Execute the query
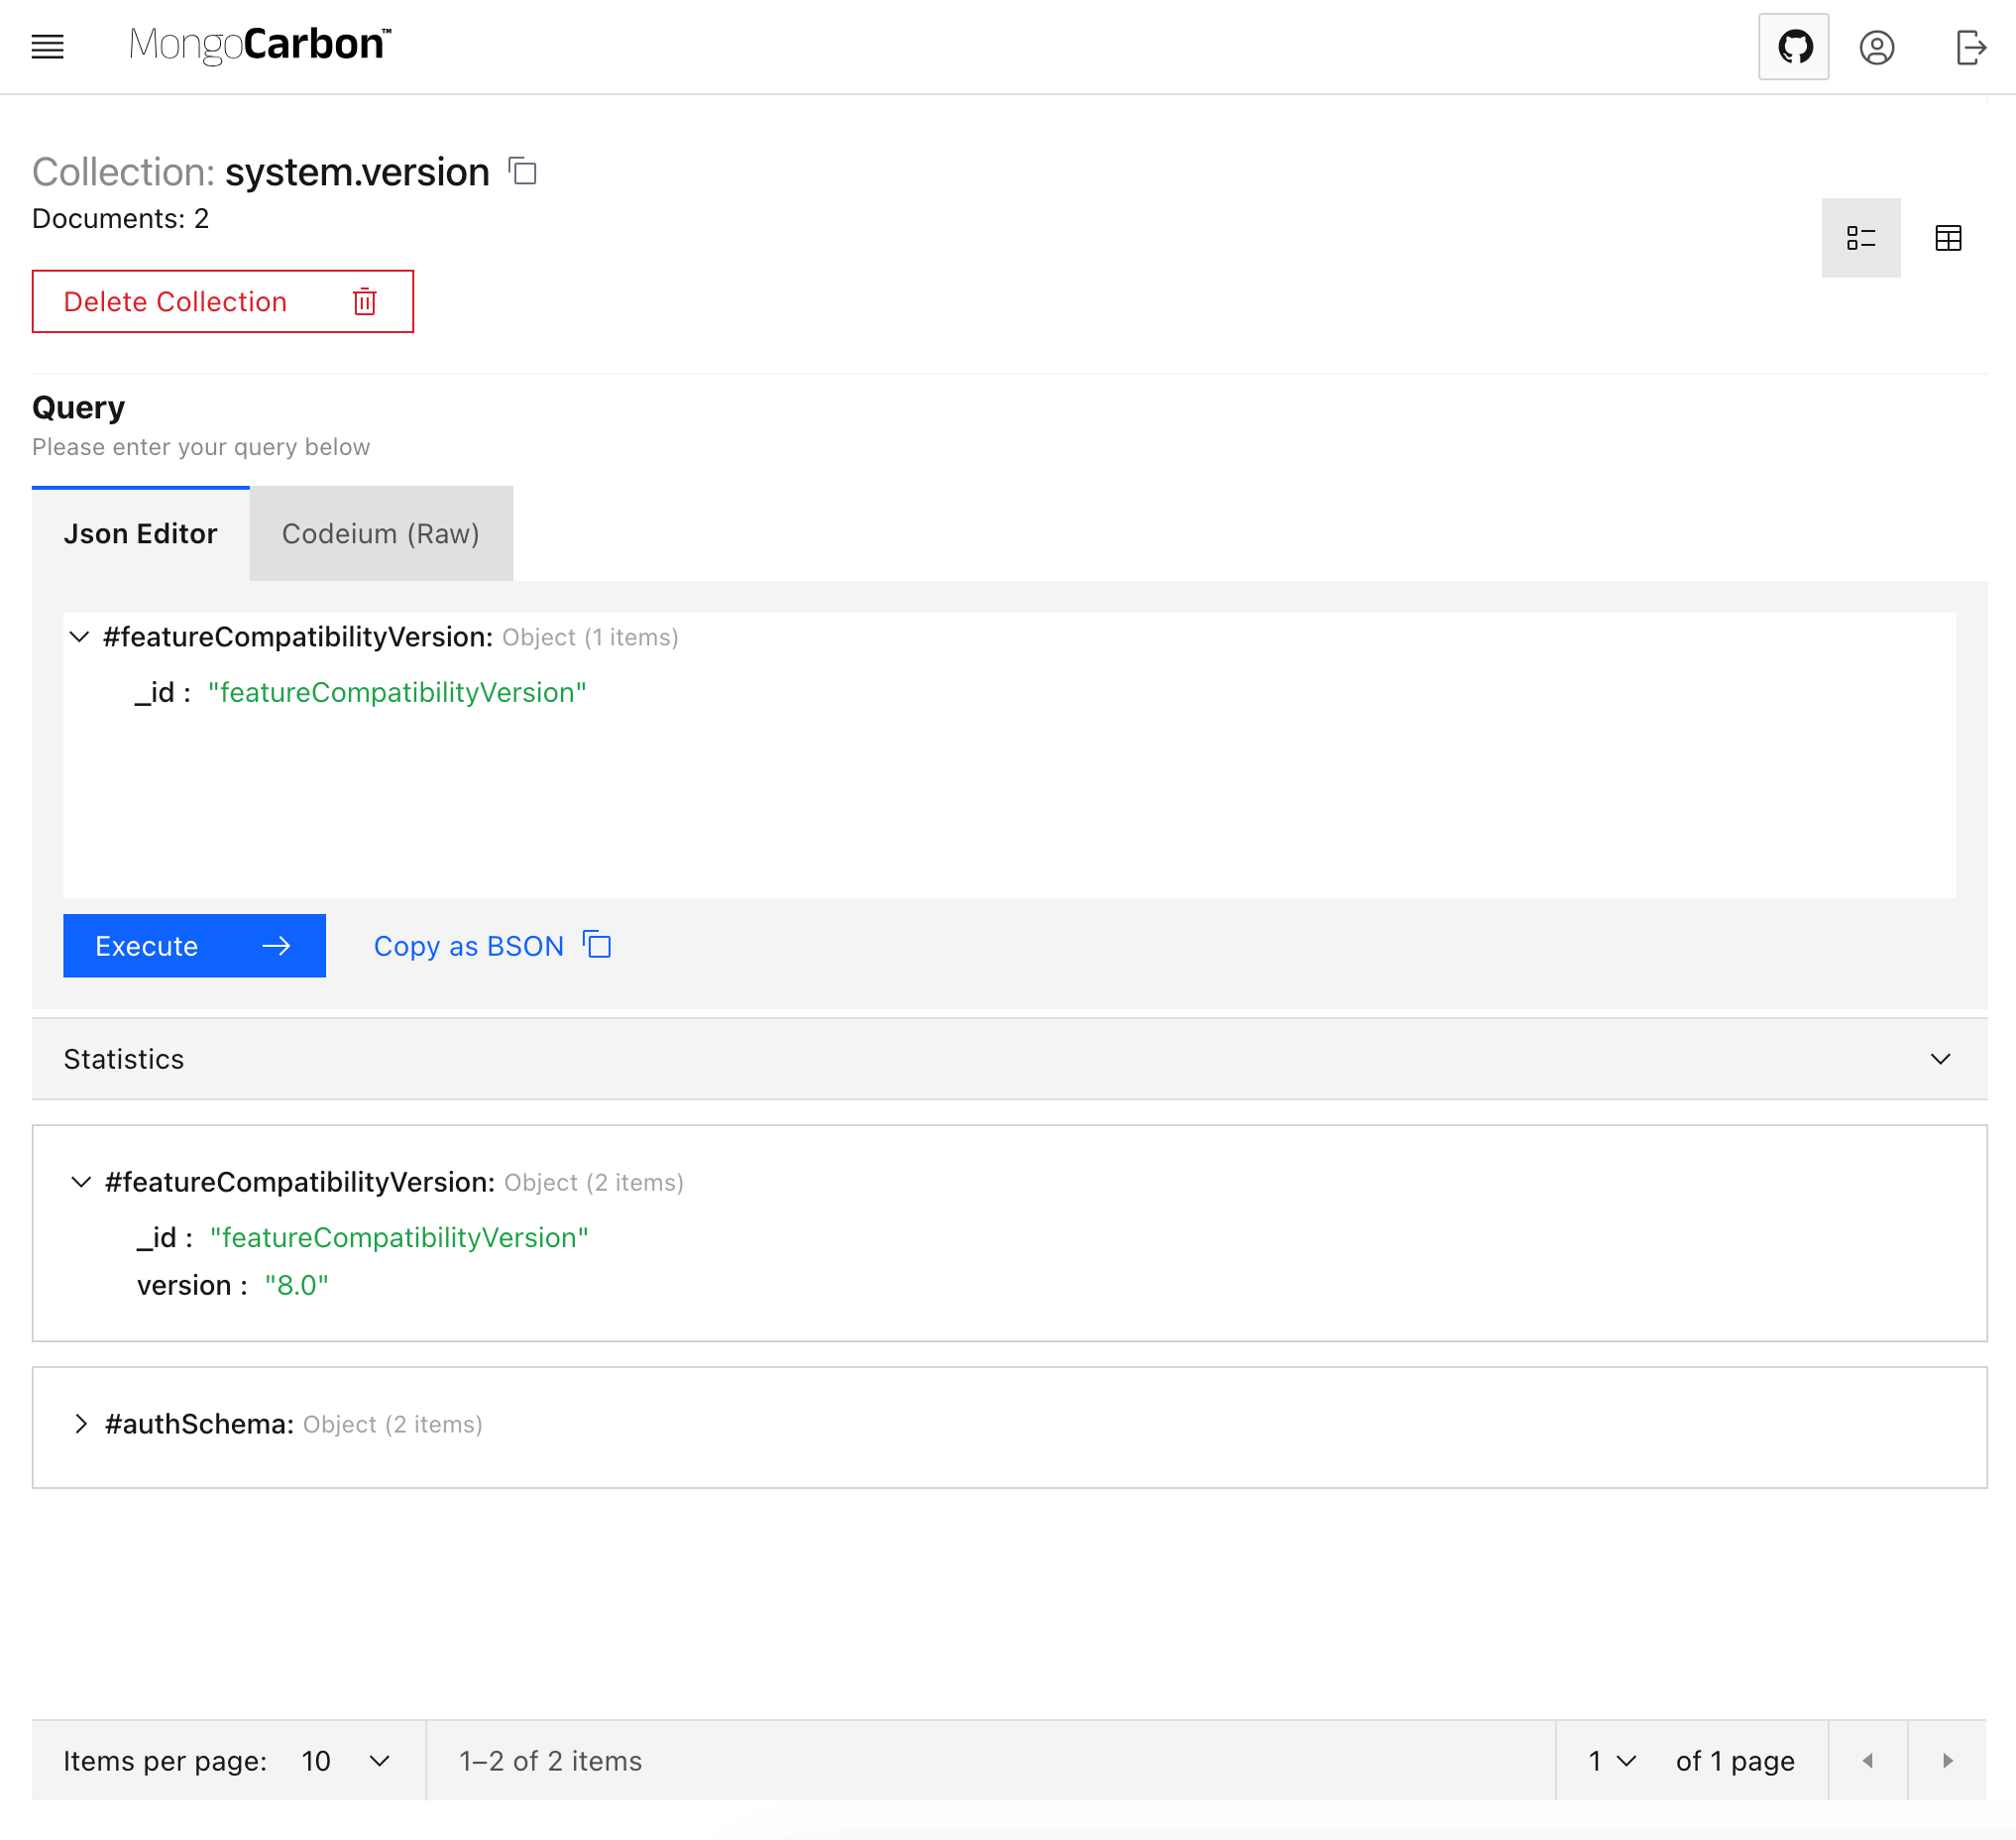The height and width of the screenshot is (1840, 2016). tap(194, 946)
